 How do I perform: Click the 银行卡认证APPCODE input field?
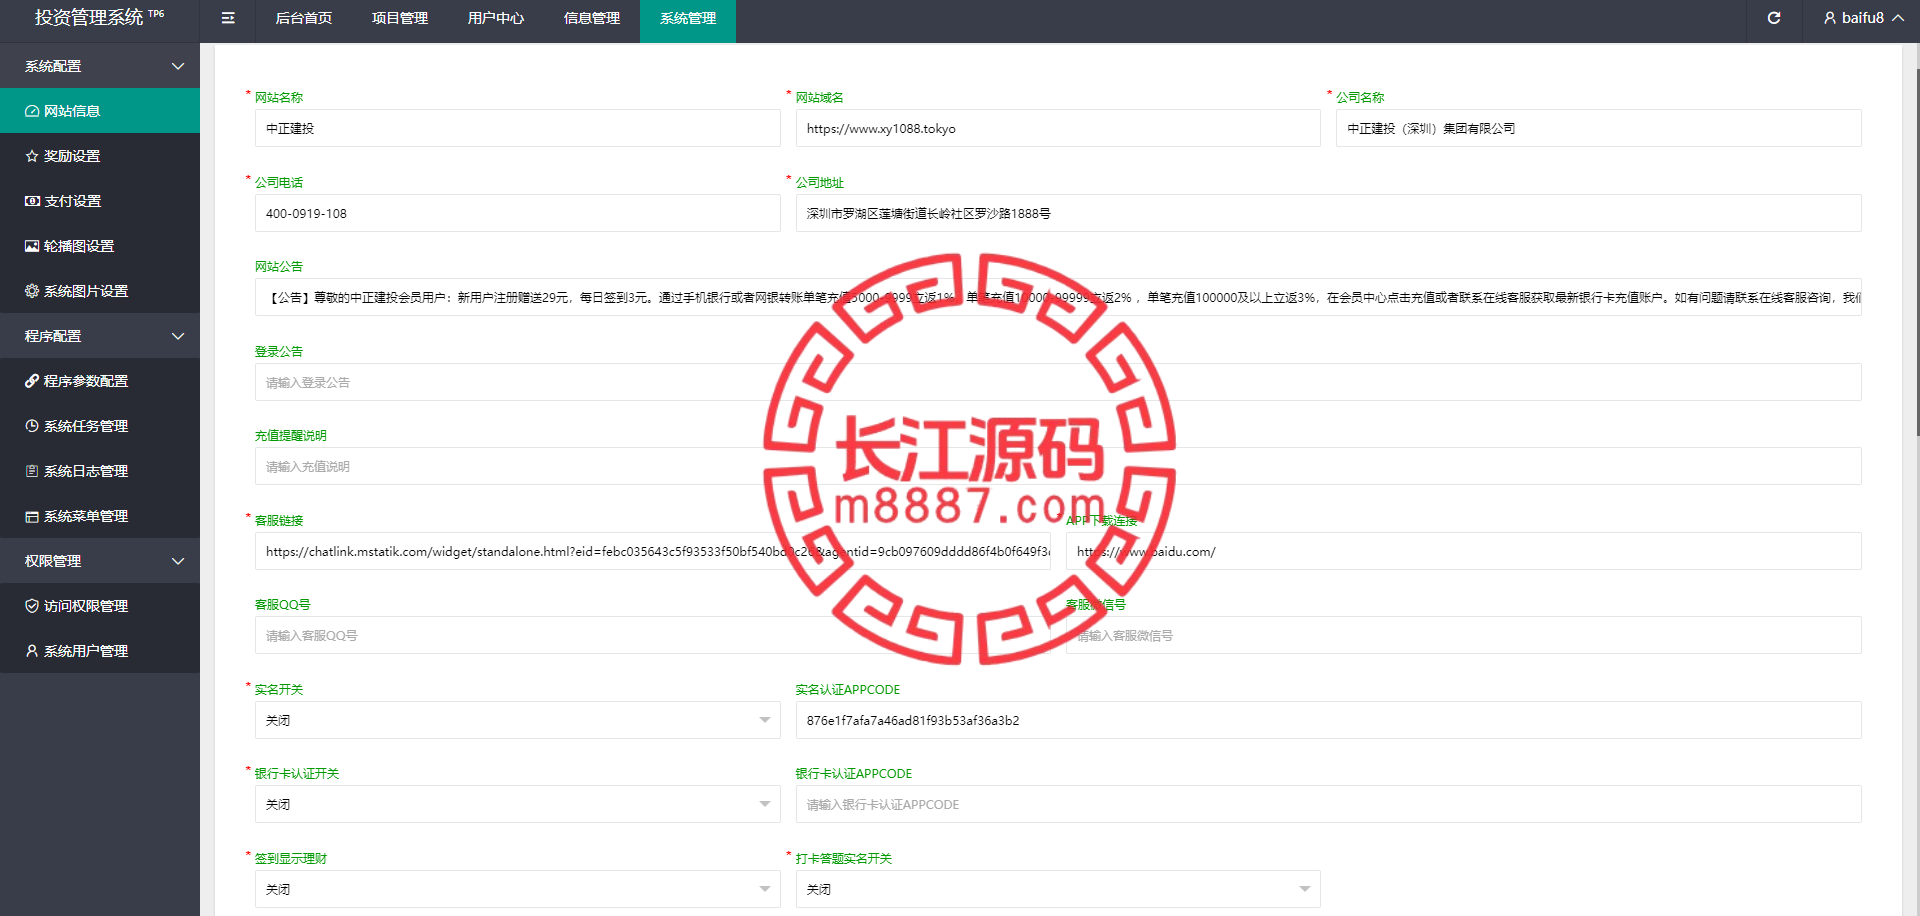pos(1329,804)
